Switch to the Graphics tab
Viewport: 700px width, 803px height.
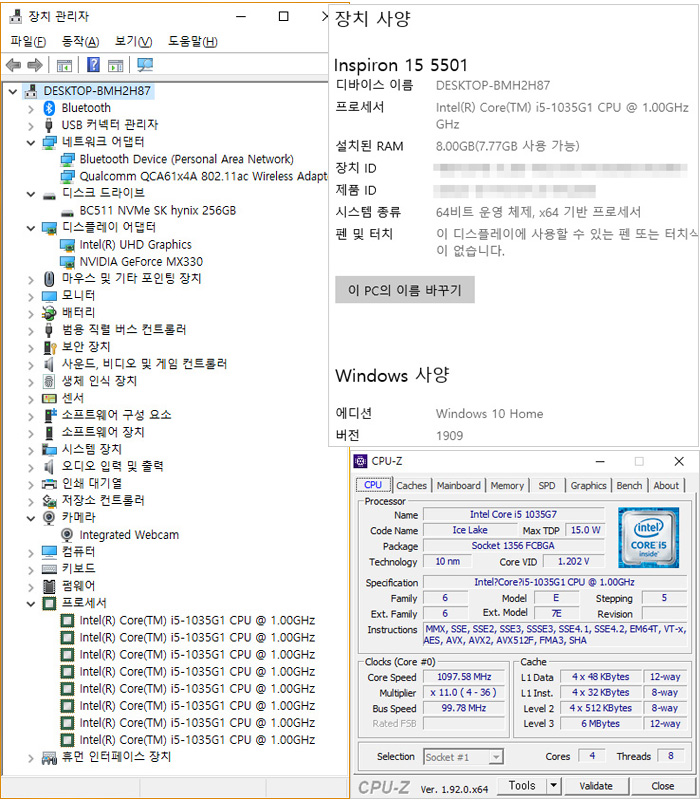pyautogui.click(x=588, y=485)
